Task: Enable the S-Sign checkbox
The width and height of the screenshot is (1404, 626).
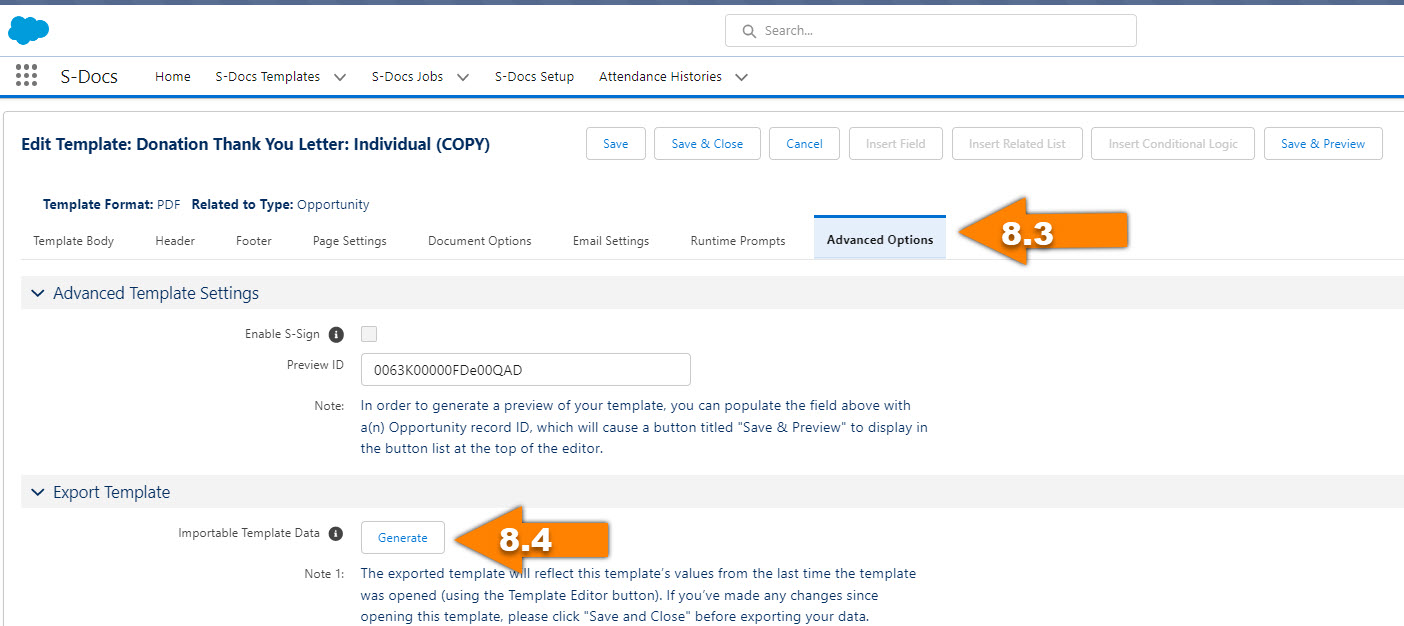Action: point(369,334)
